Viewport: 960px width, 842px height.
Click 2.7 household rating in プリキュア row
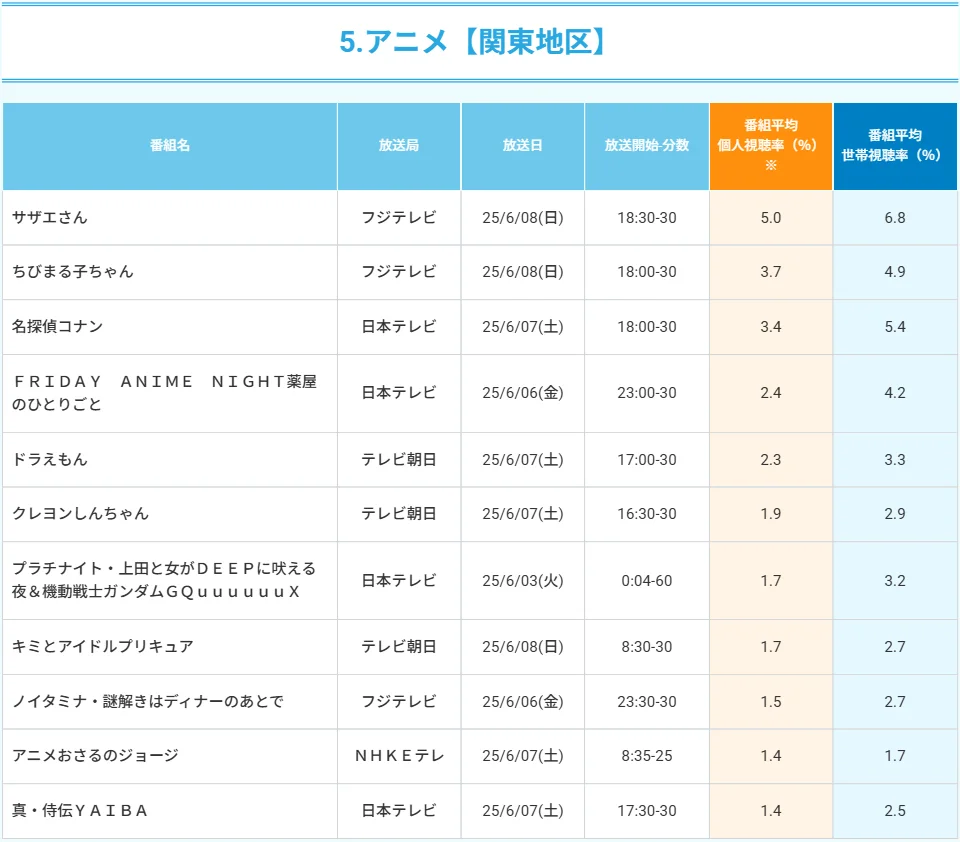[x=894, y=646]
